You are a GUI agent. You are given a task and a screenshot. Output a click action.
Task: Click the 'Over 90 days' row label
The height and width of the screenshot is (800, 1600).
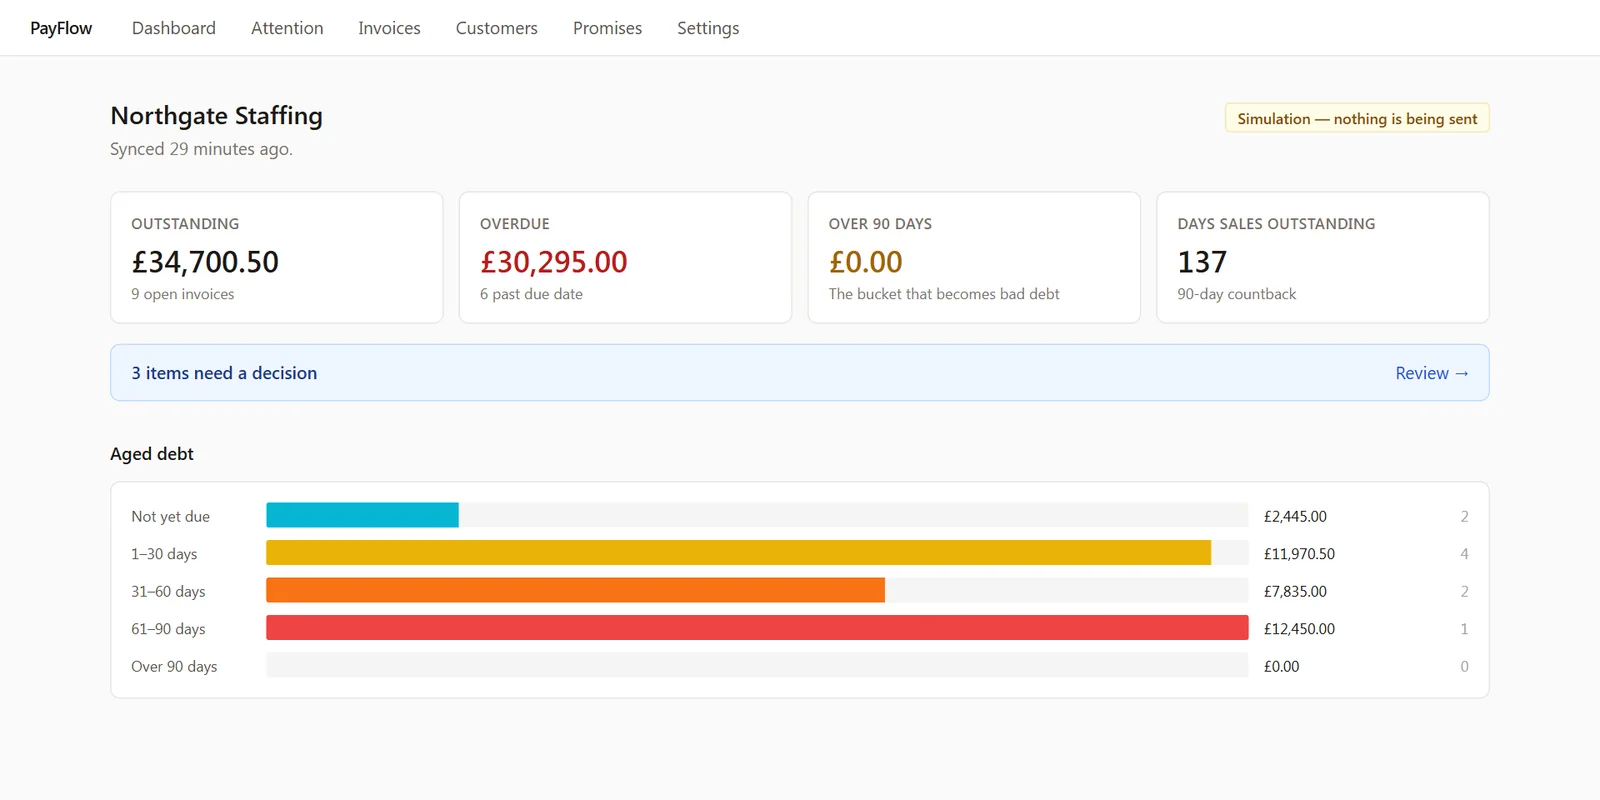tap(174, 666)
